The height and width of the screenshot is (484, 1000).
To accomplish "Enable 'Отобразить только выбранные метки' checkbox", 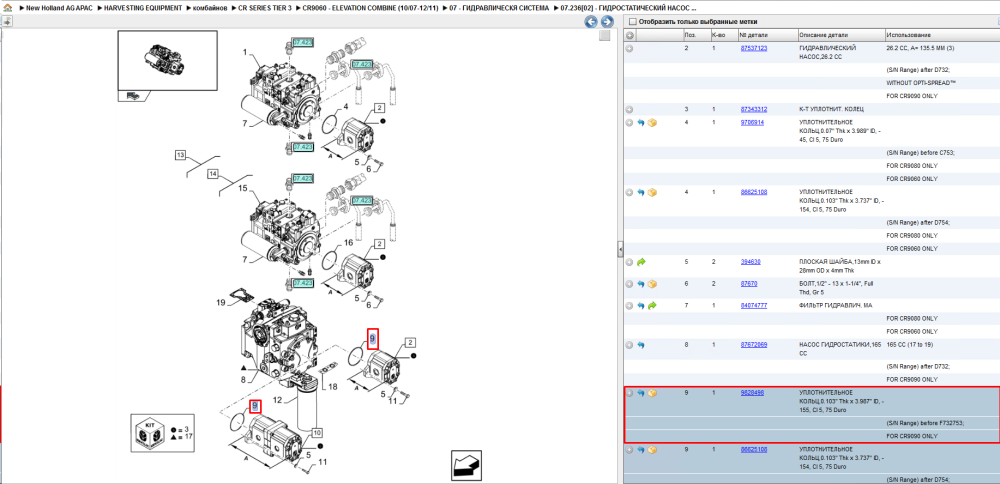I will coord(632,22).
